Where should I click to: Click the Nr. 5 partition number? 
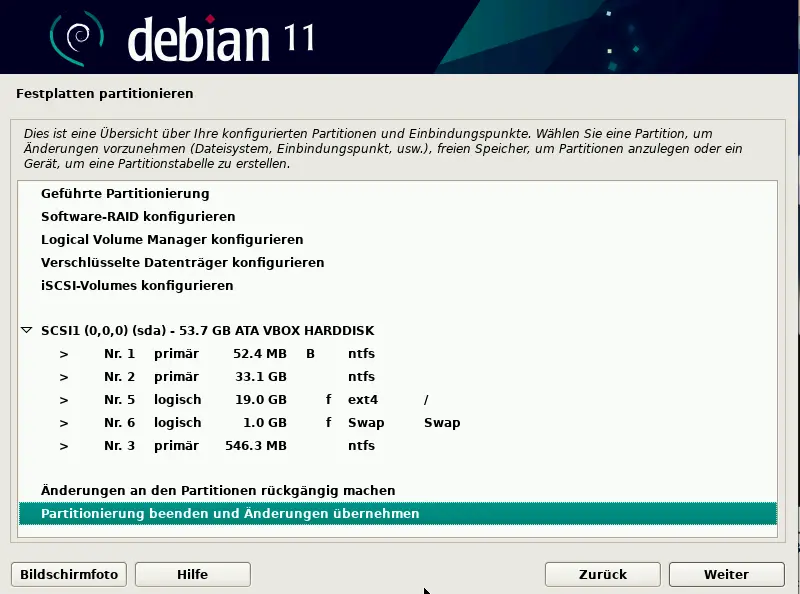(119, 400)
